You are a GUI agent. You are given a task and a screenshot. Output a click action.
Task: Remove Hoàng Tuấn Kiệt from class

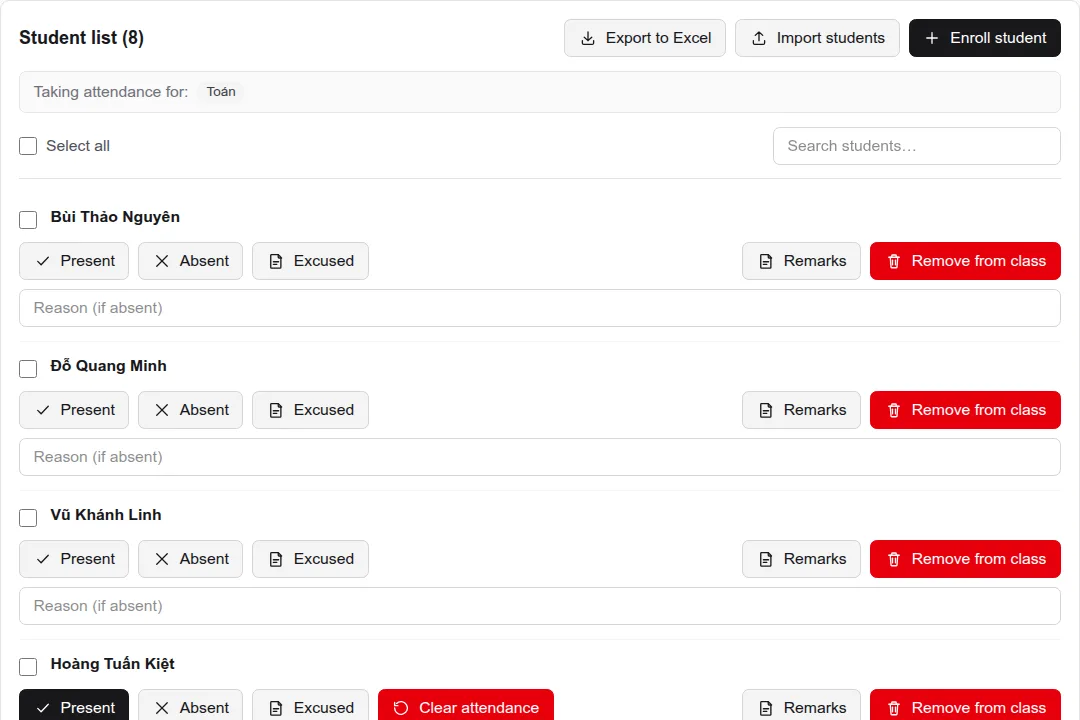tap(965, 705)
